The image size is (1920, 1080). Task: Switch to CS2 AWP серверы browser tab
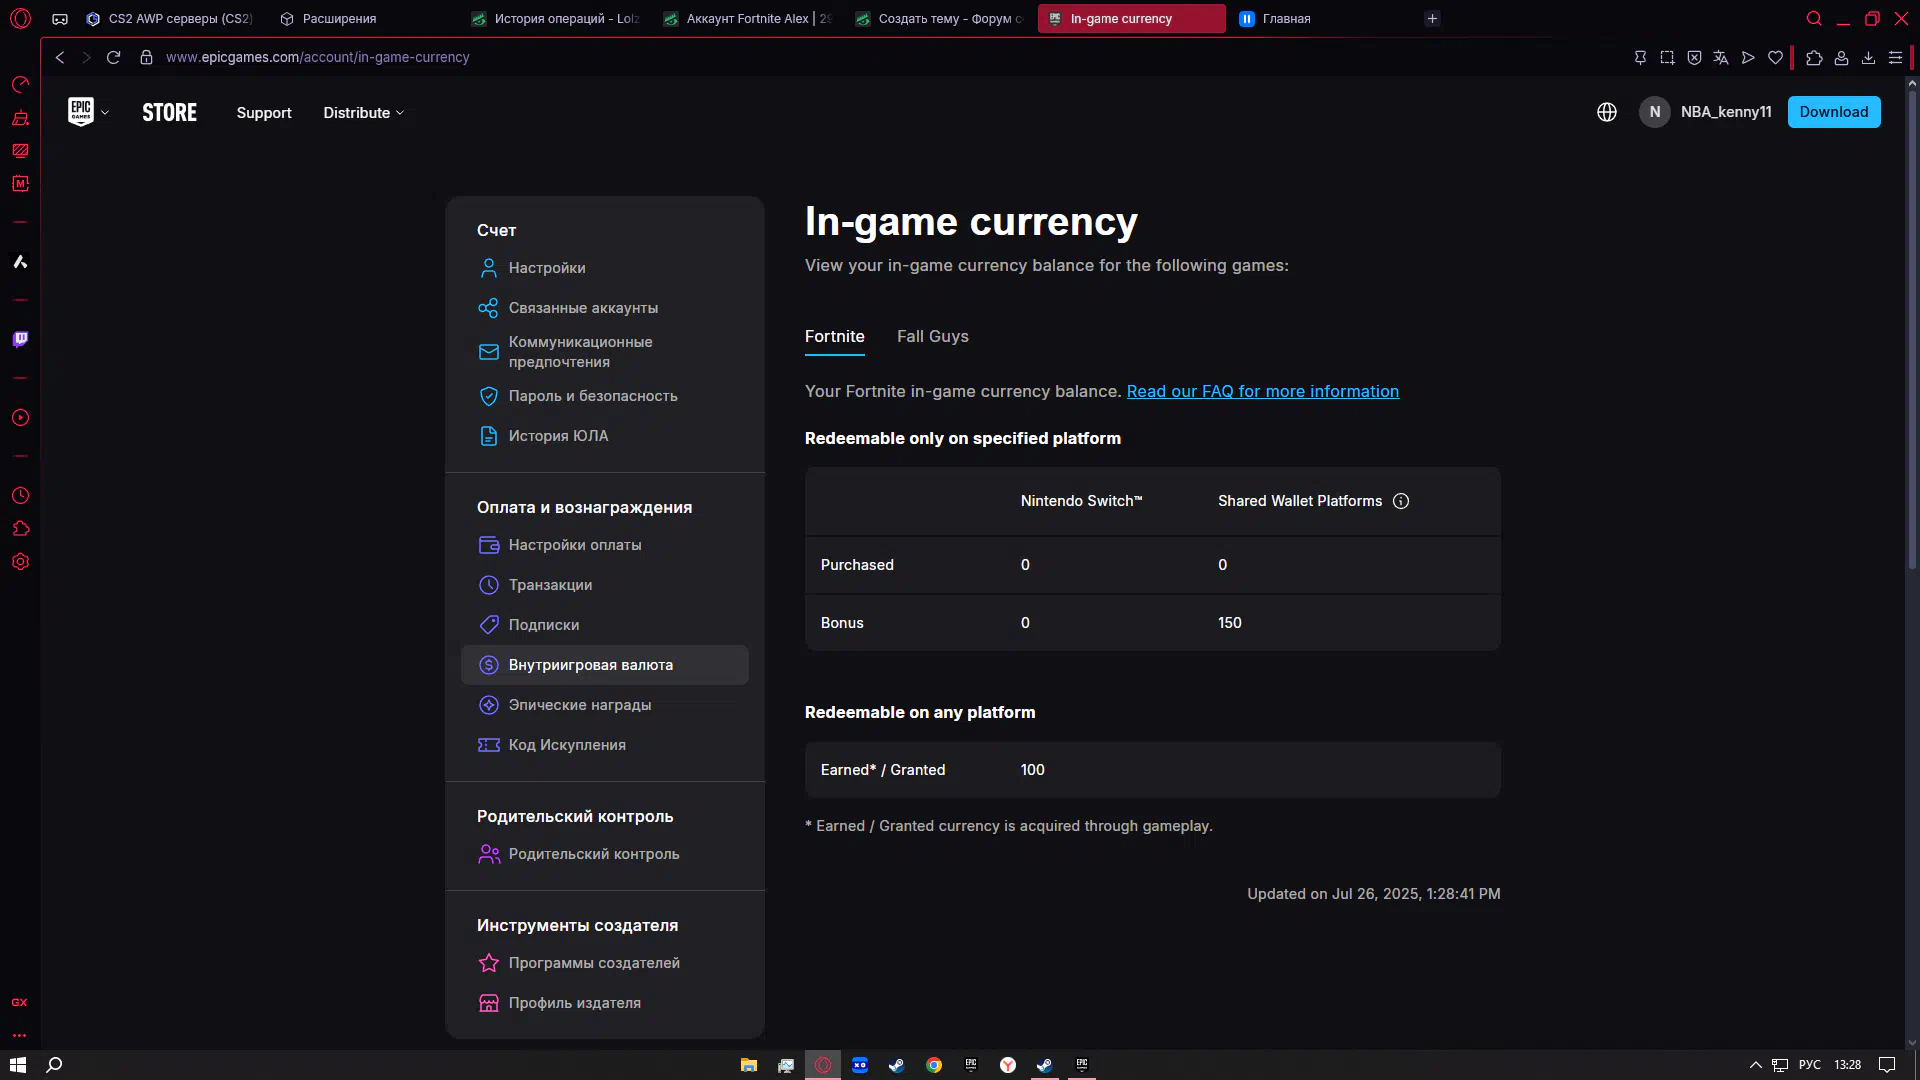[x=170, y=18]
